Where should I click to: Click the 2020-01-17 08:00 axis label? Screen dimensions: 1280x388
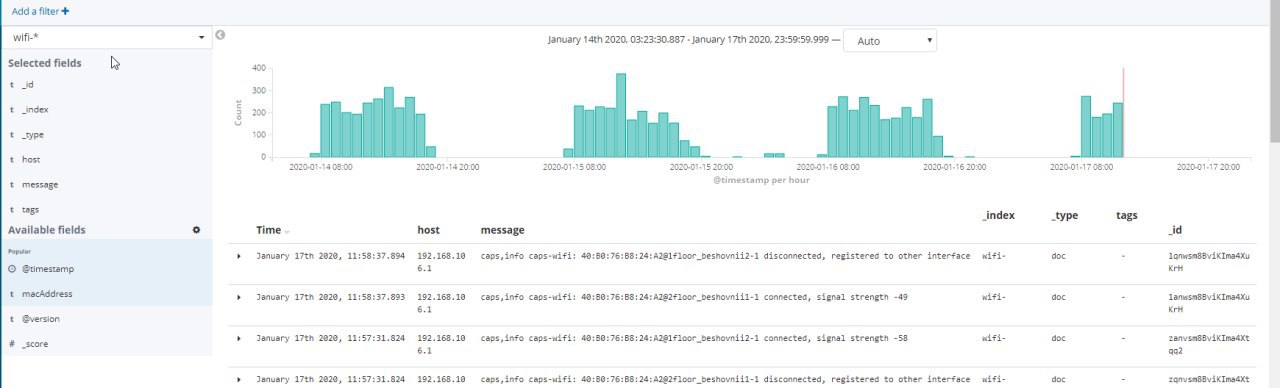click(1082, 167)
